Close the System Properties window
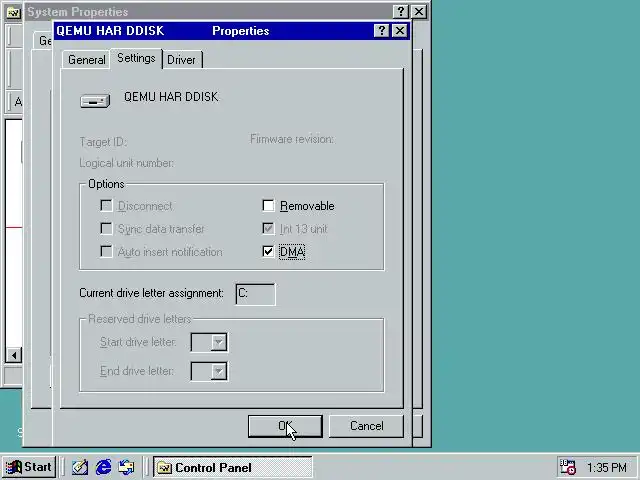This screenshot has height=480, width=640. tap(419, 11)
